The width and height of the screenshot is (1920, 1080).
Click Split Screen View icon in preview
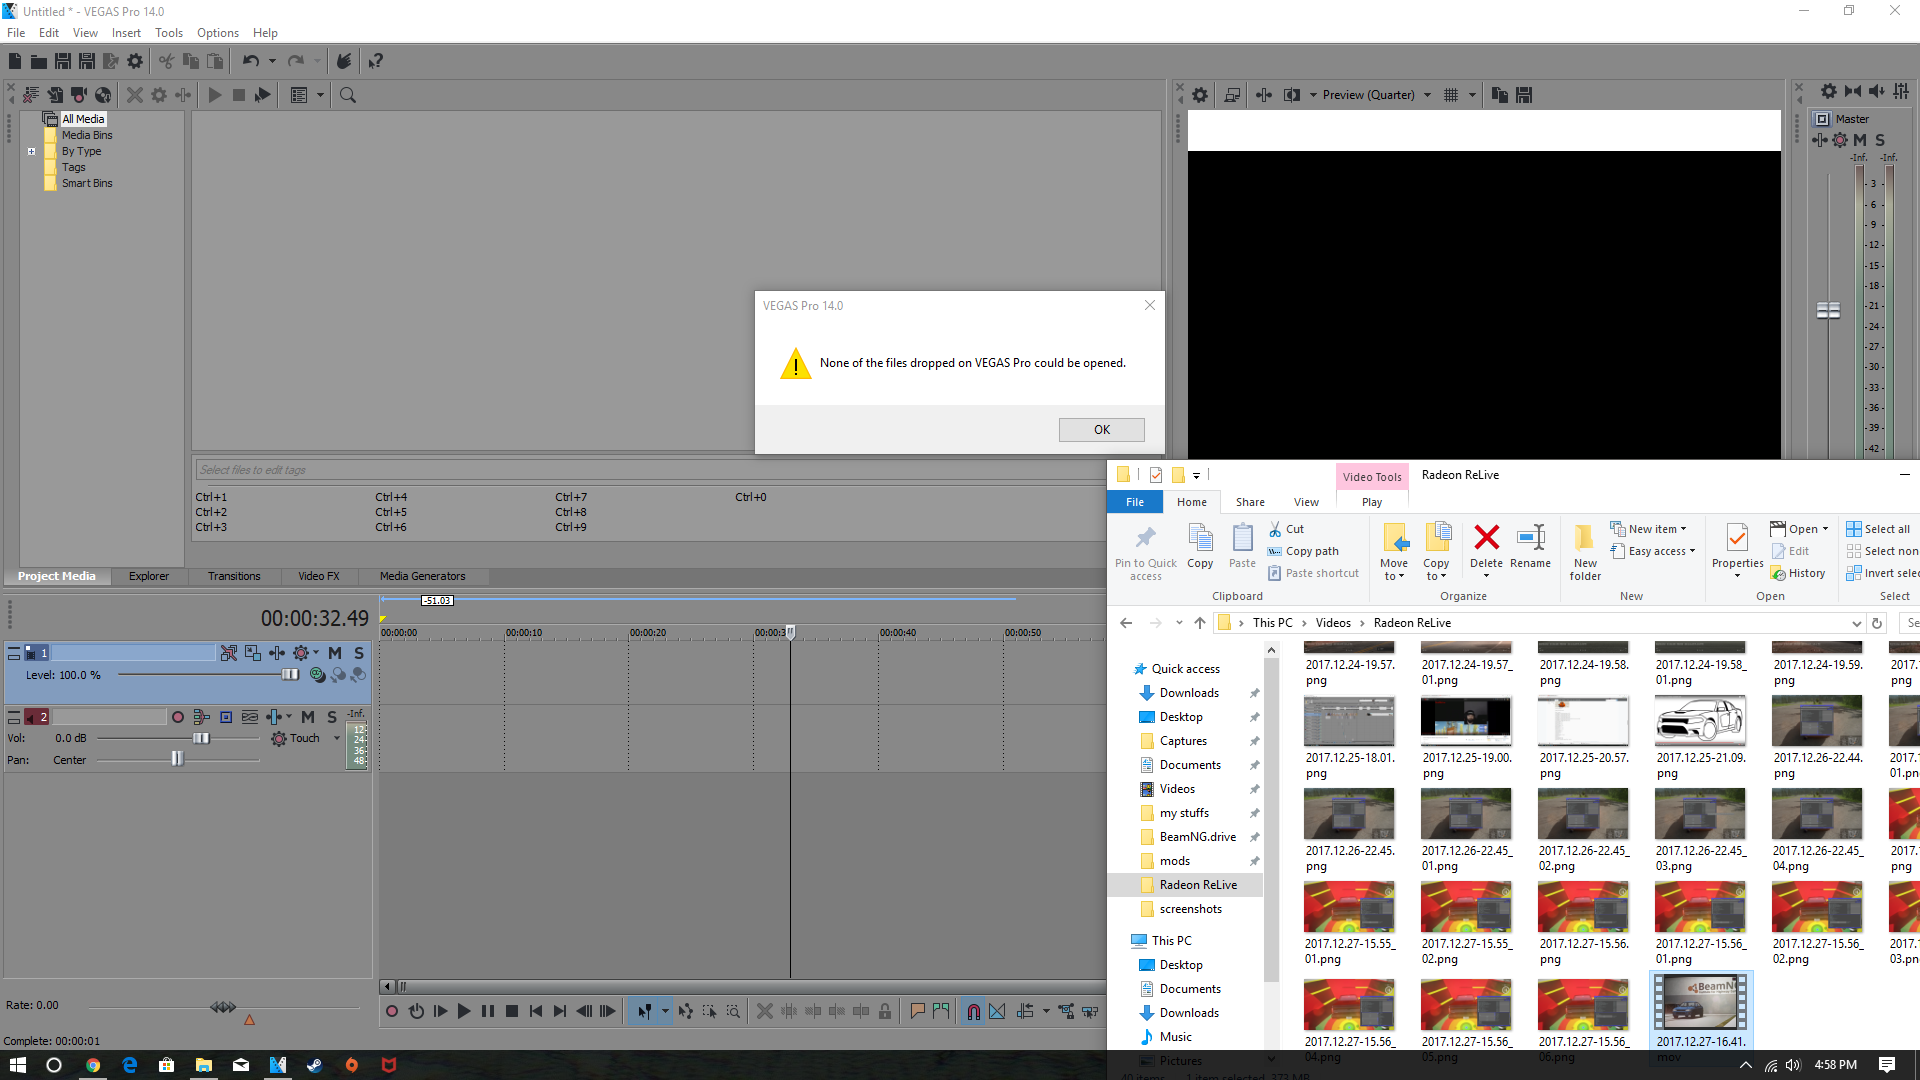tap(1292, 95)
